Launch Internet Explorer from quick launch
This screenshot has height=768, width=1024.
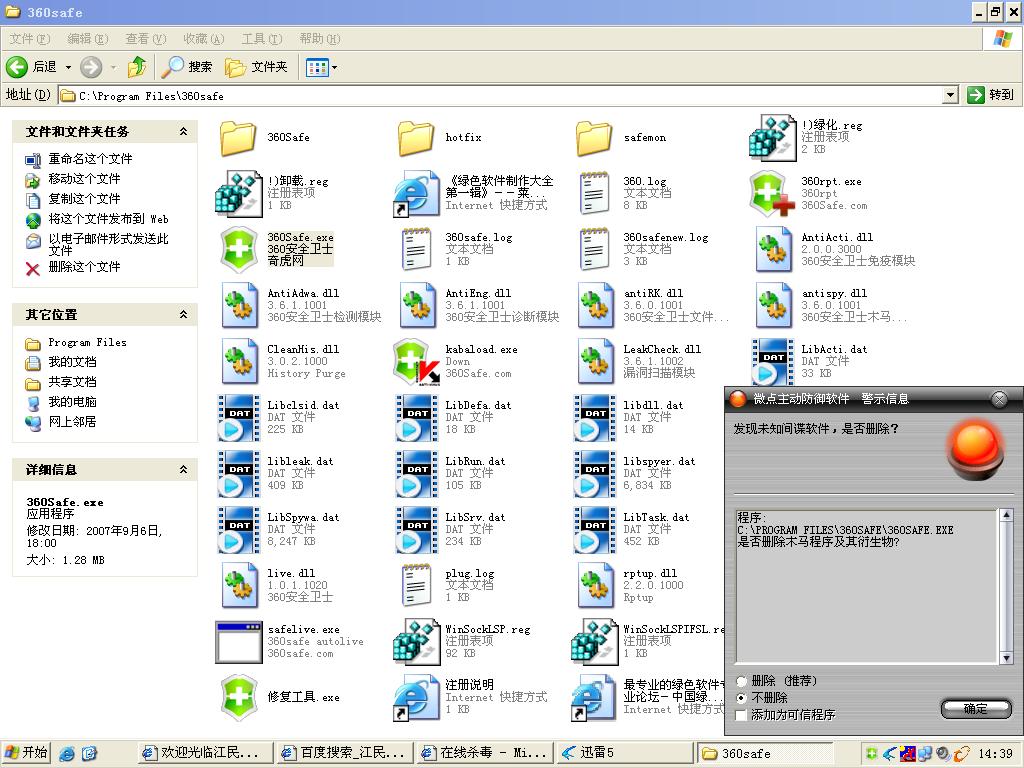coord(67,754)
